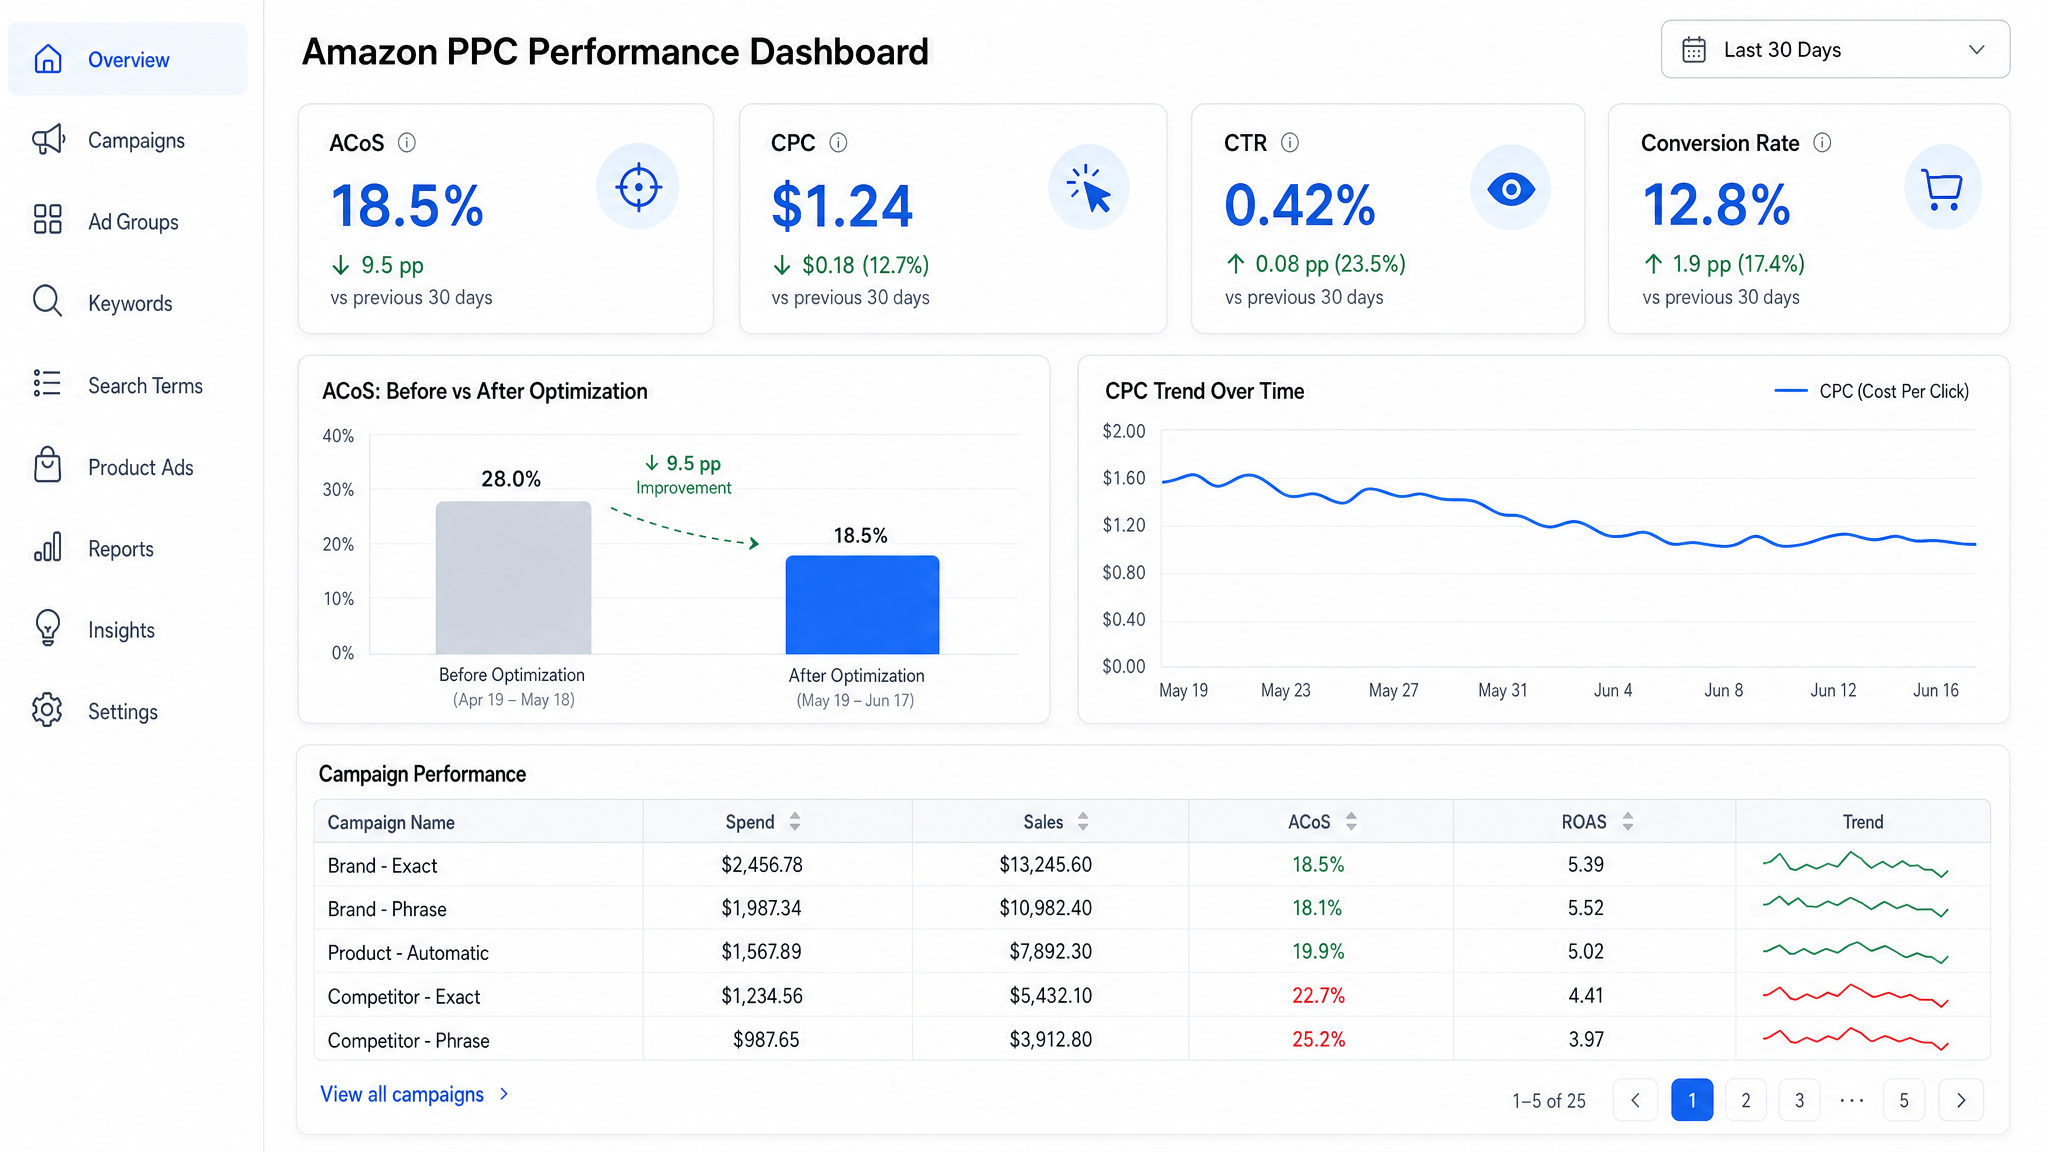Go to previous page arrow in pagination
Screen dimensions: 2048x1152
(x=1636, y=1100)
